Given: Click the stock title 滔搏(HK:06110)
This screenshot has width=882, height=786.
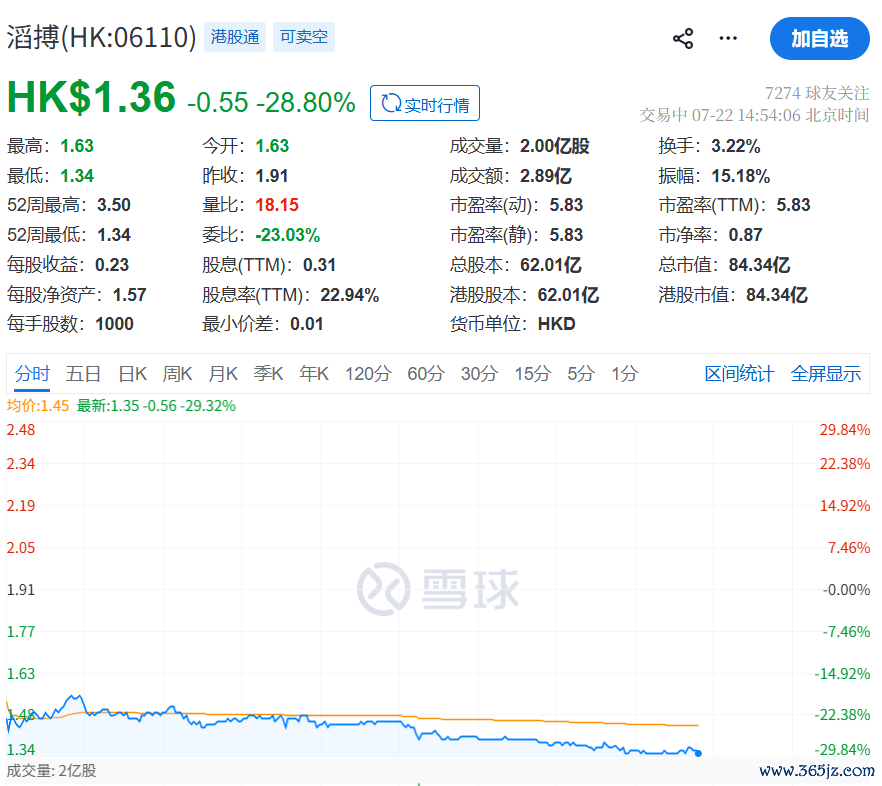Looking at the screenshot, I should [x=101, y=38].
